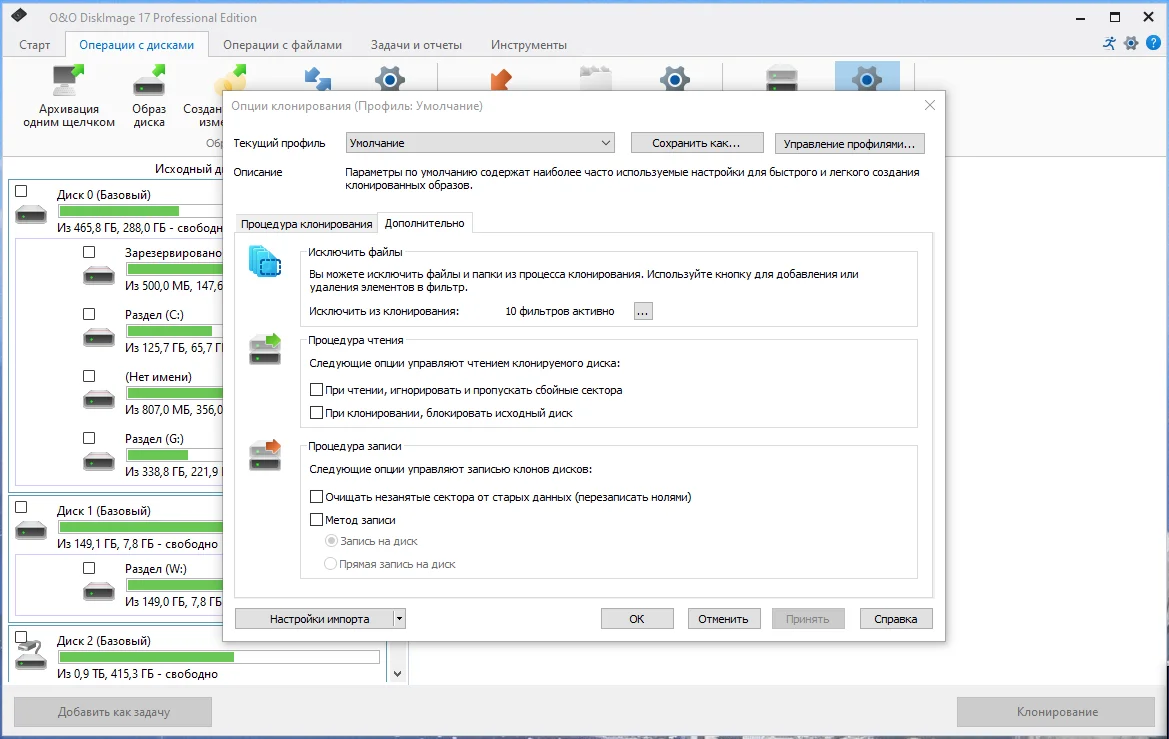Click the Раздел (G:) partition drive icon
The image size is (1169, 739).
(98, 462)
